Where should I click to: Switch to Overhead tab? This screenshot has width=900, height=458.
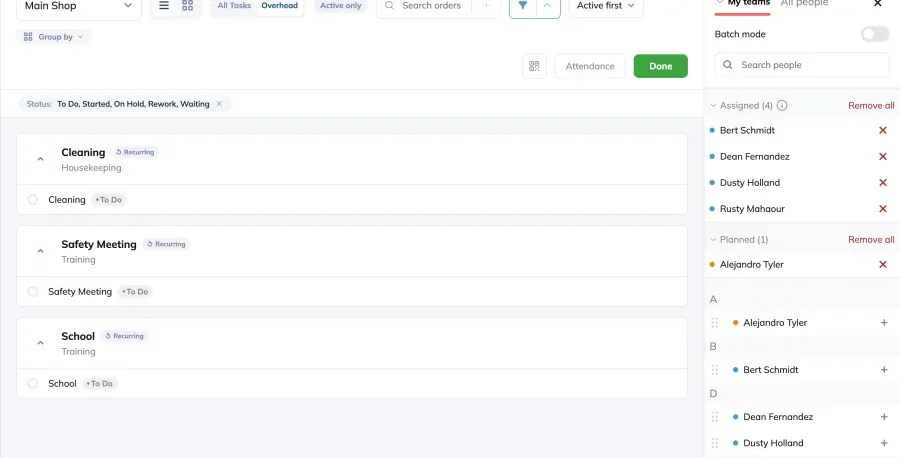coord(280,6)
